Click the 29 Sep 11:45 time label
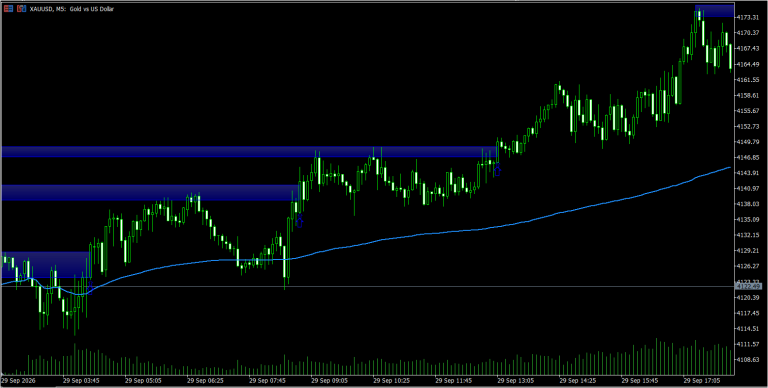This screenshot has height=388, width=768. tap(454, 380)
